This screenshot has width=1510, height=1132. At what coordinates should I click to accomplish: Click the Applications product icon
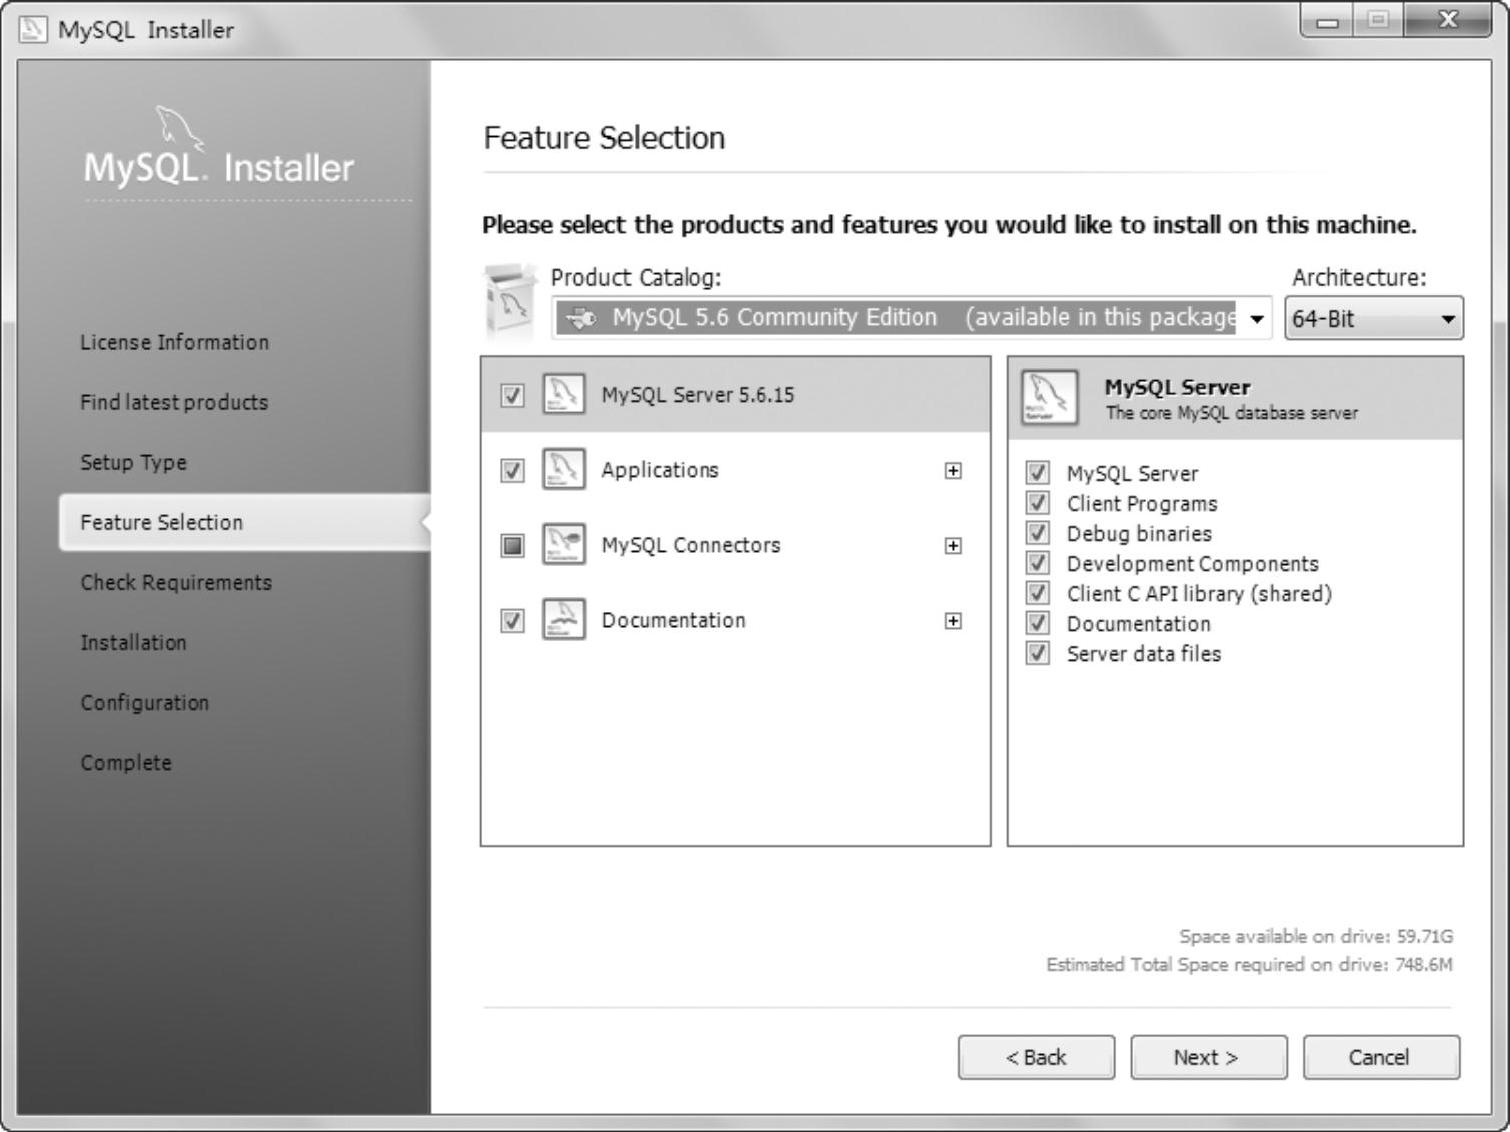563,469
